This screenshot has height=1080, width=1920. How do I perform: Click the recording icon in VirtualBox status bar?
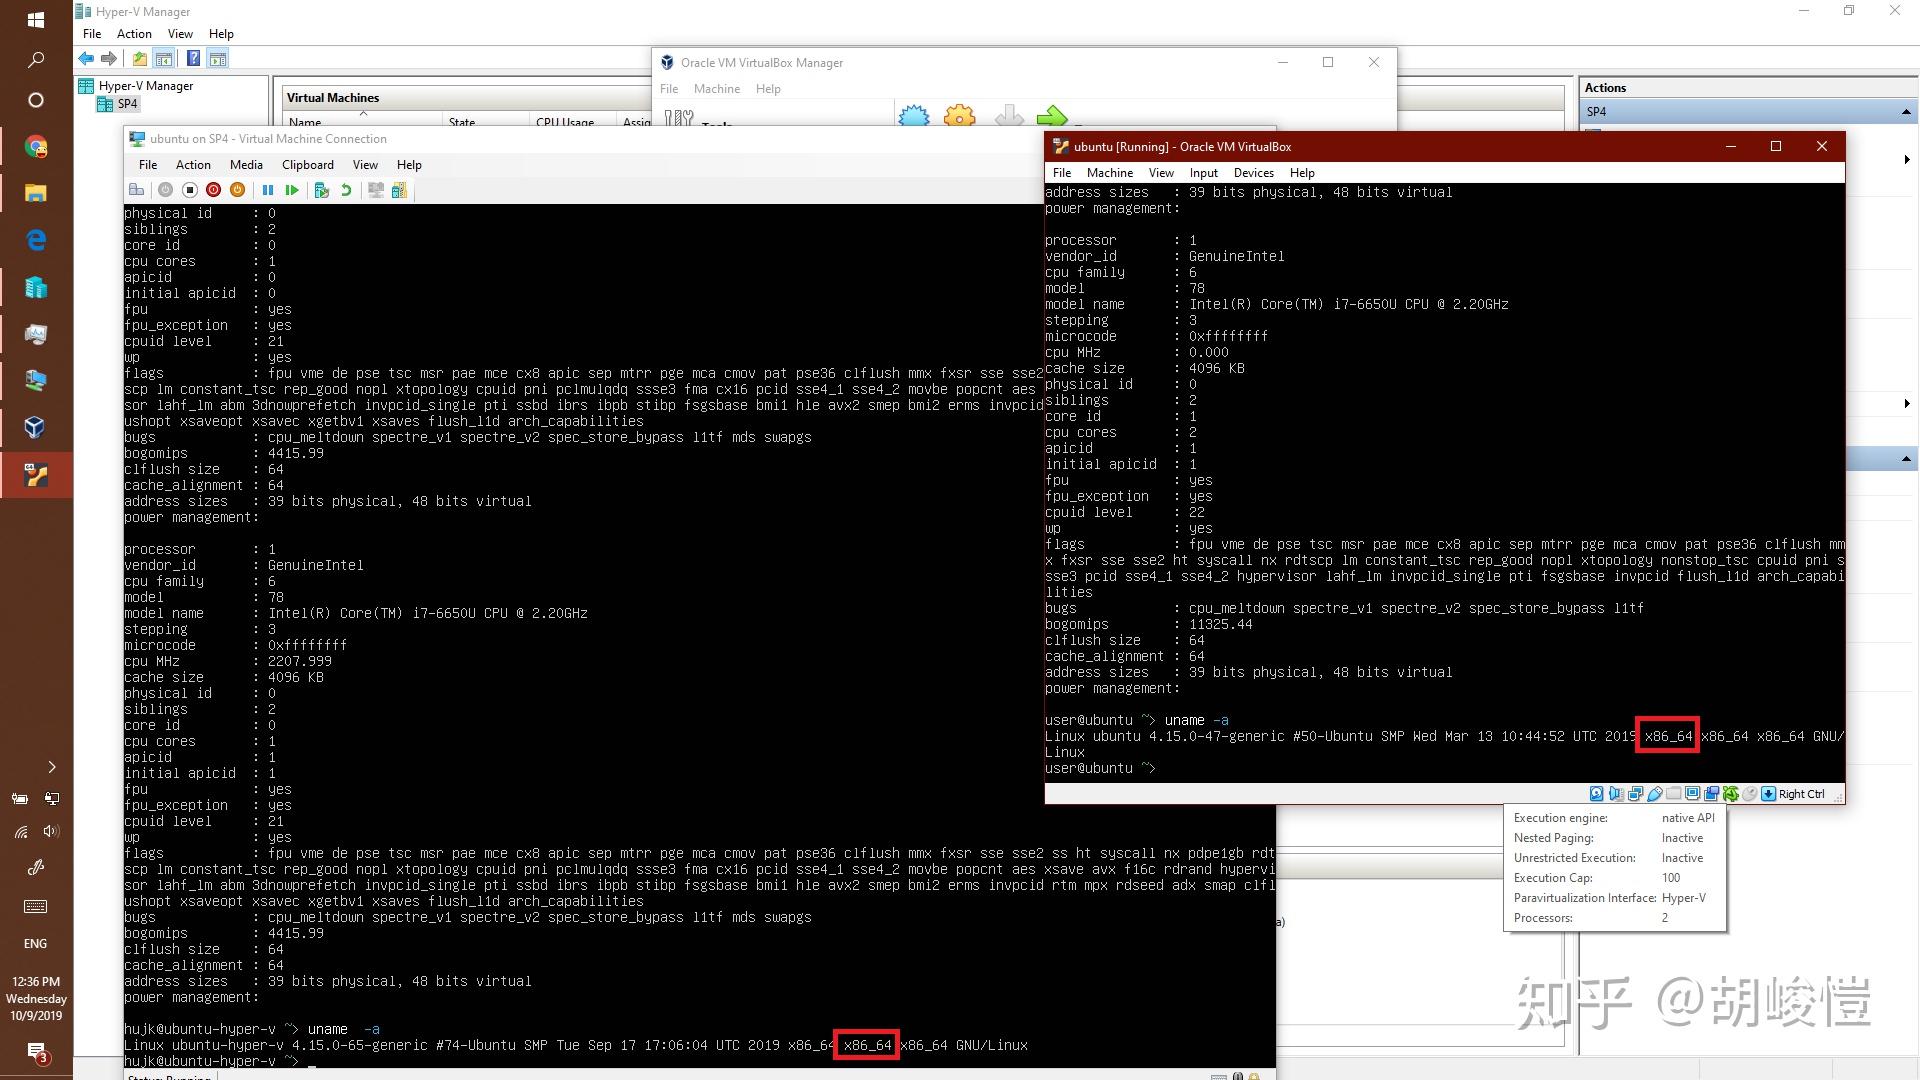(x=1712, y=794)
